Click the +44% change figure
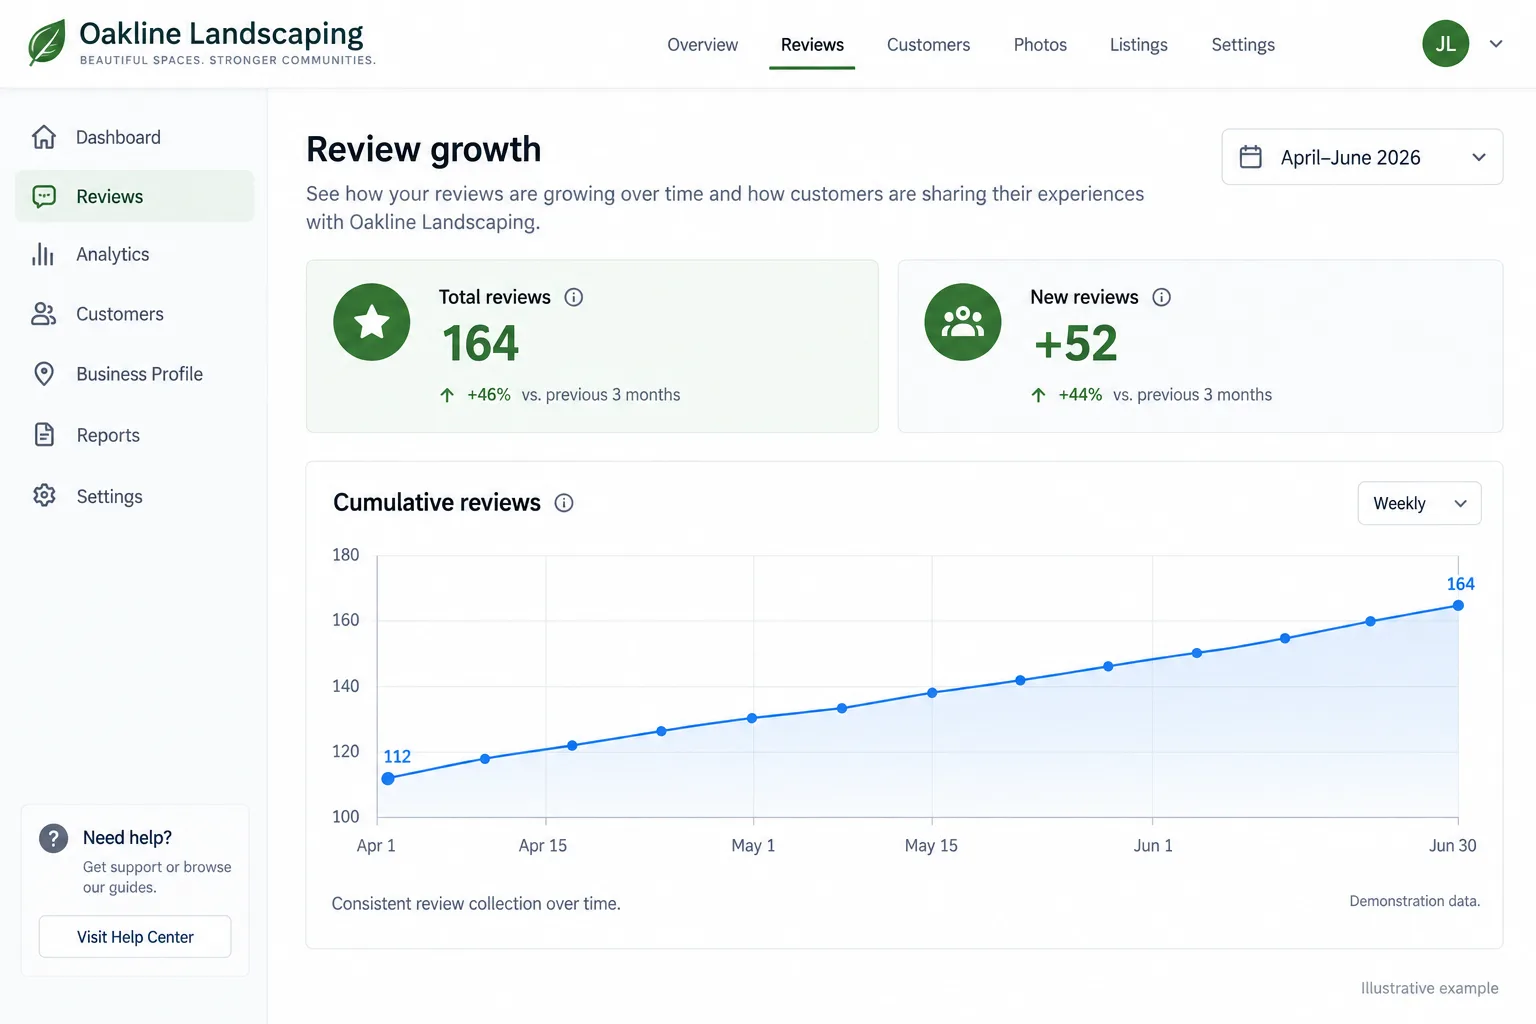This screenshot has width=1536, height=1024. [x=1080, y=395]
